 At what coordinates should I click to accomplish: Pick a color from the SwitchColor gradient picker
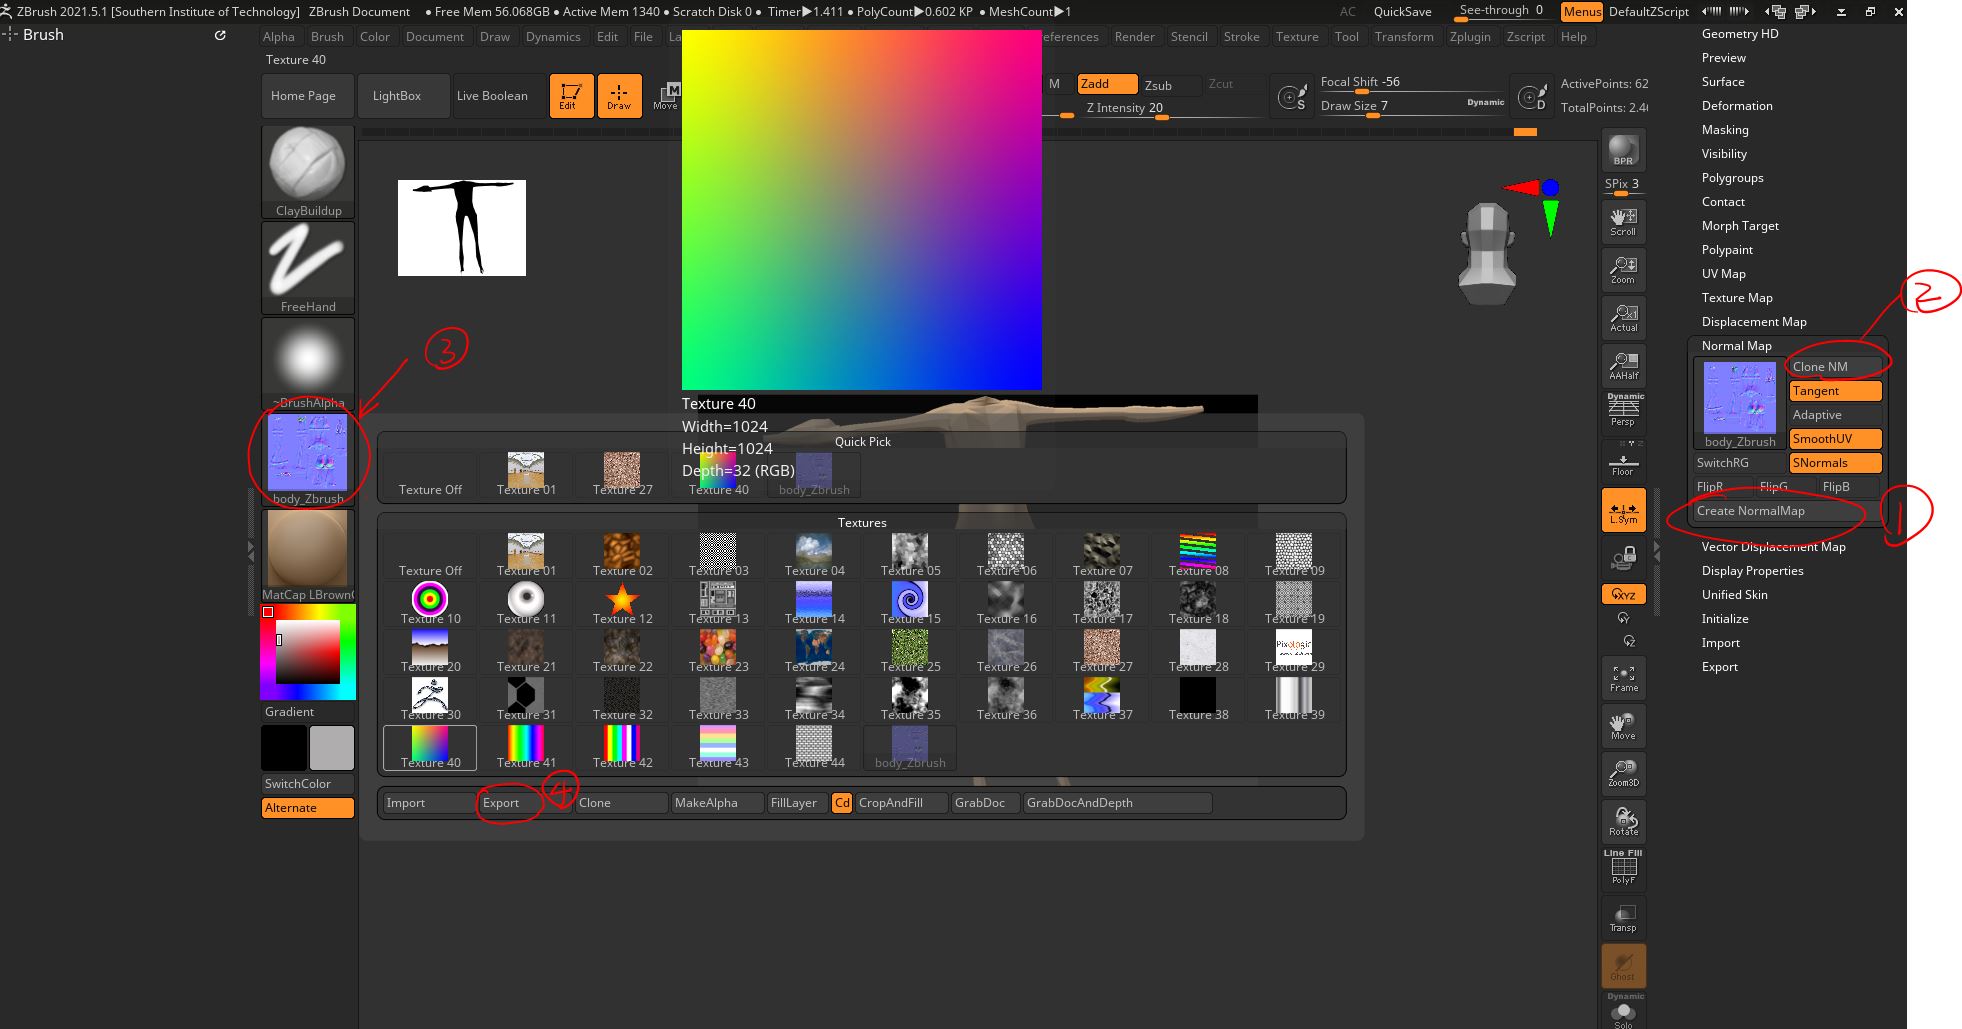point(307,651)
